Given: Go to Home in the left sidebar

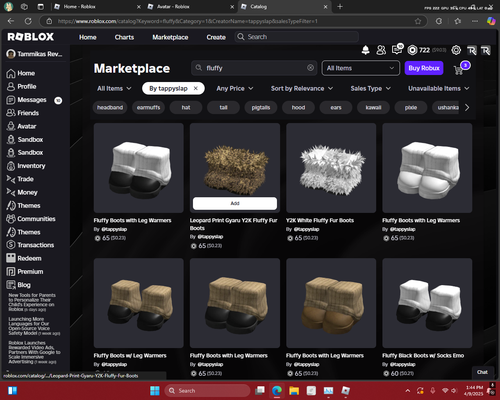Looking at the screenshot, I should click(21, 73).
